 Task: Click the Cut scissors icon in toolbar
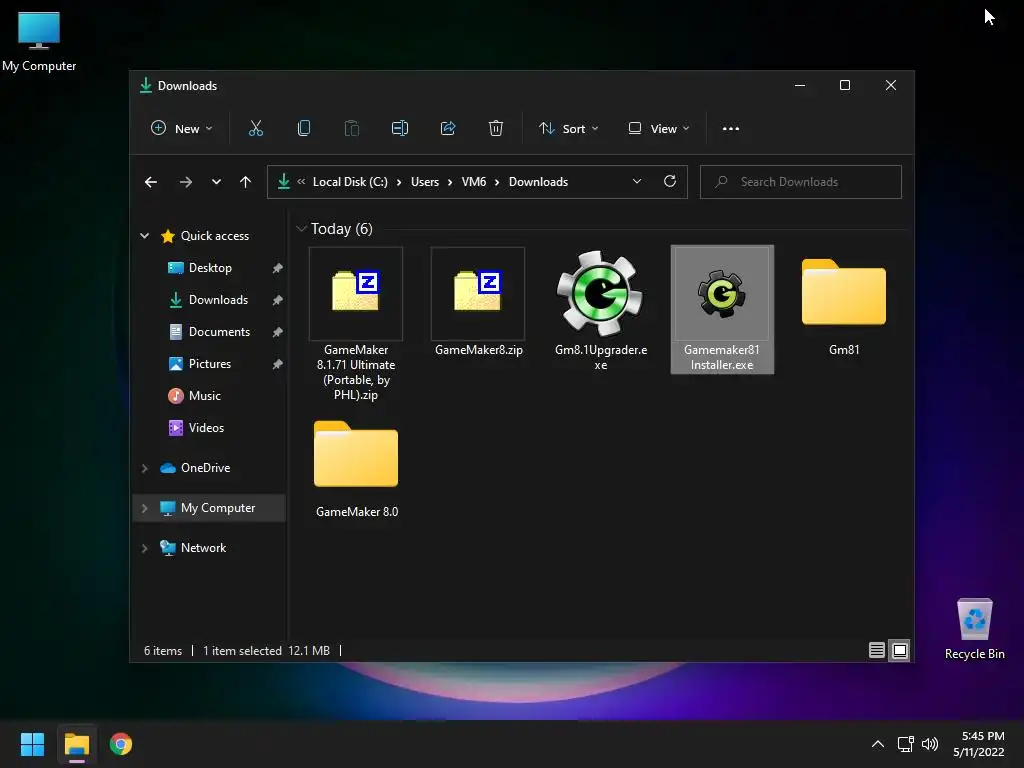[255, 129]
